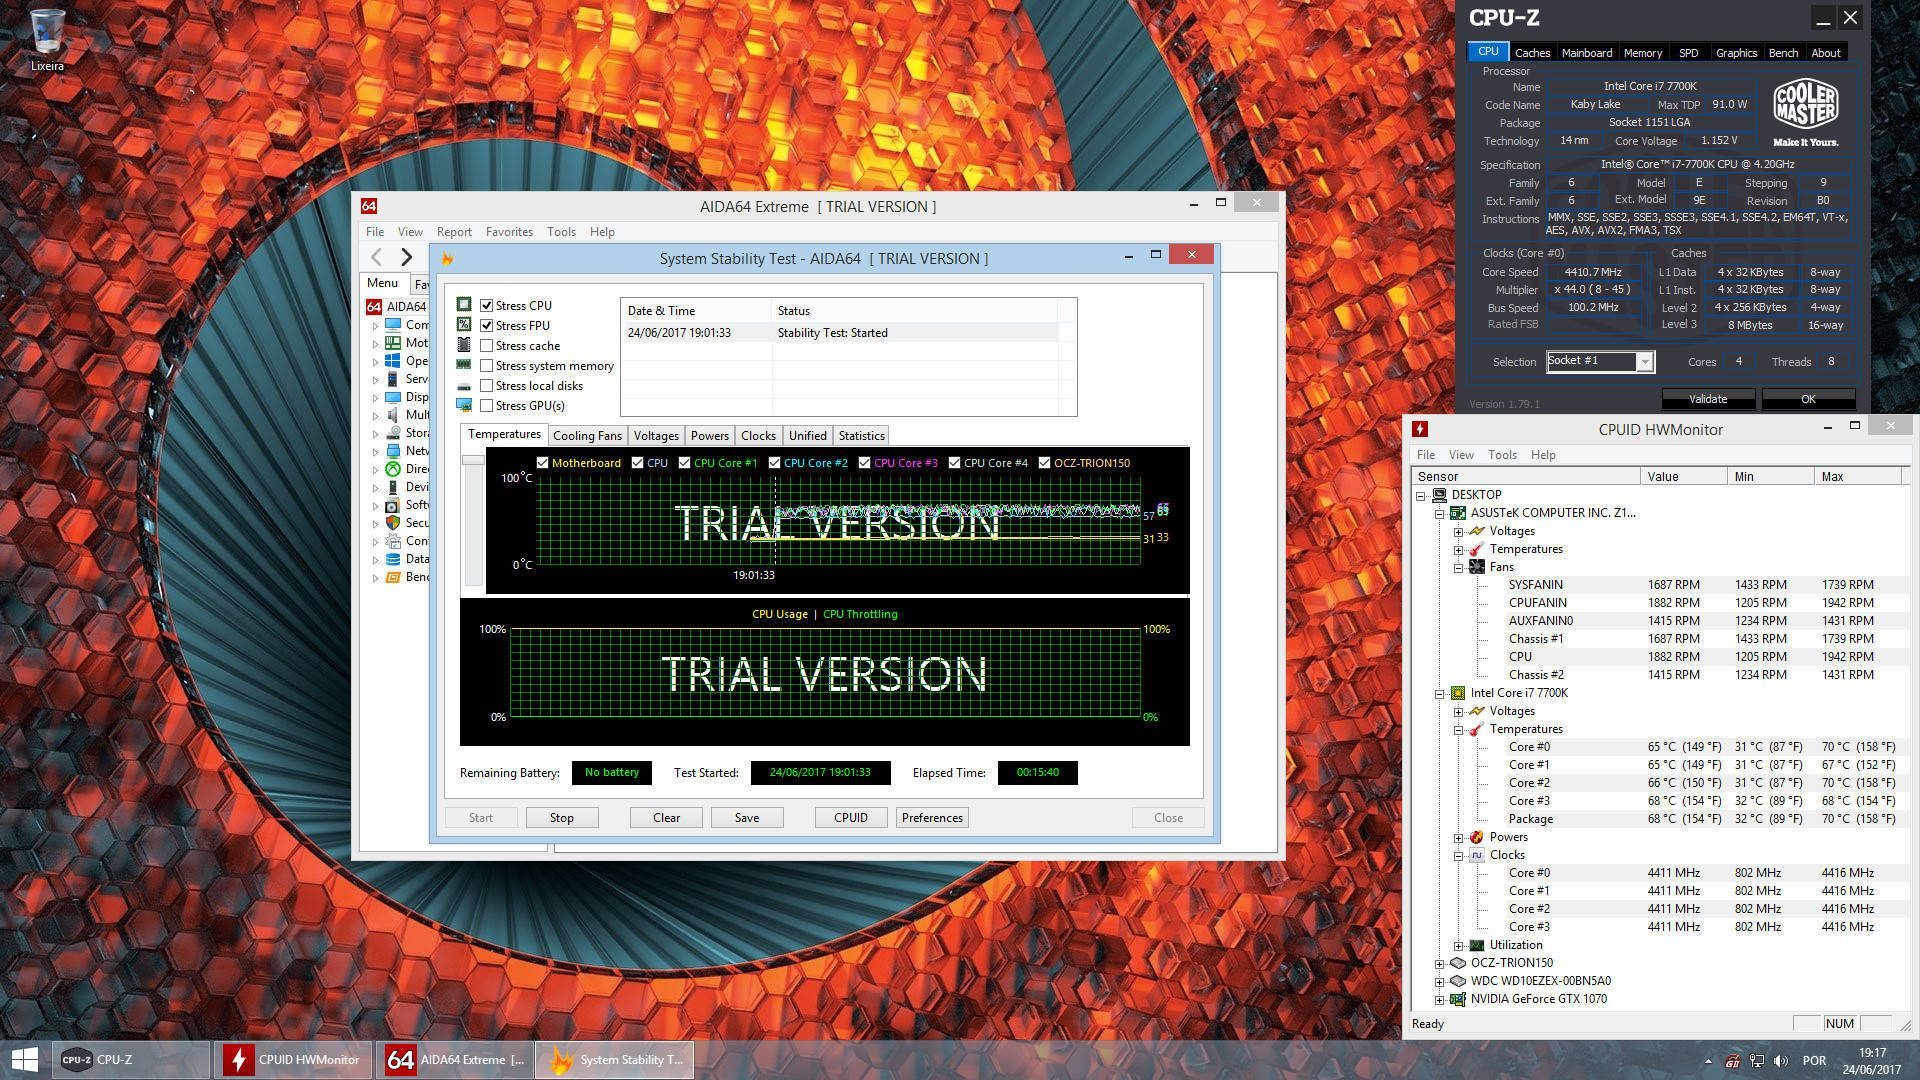Screen dimensions: 1920x1080
Task: Open the Statistics tab in Stability Test
Action: 861,436
